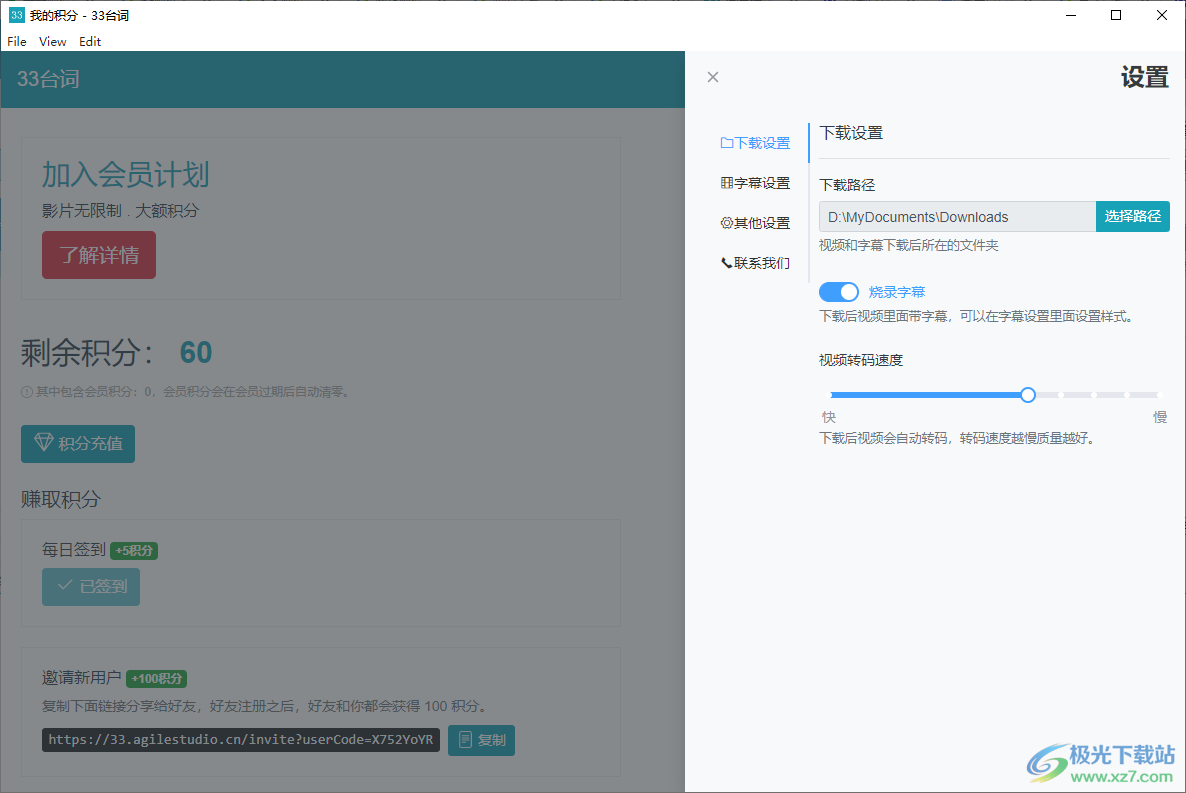This screenshot has width=1186, height=793.
Task: Click the remaining points value 60
Action: (x=196, y=353)
